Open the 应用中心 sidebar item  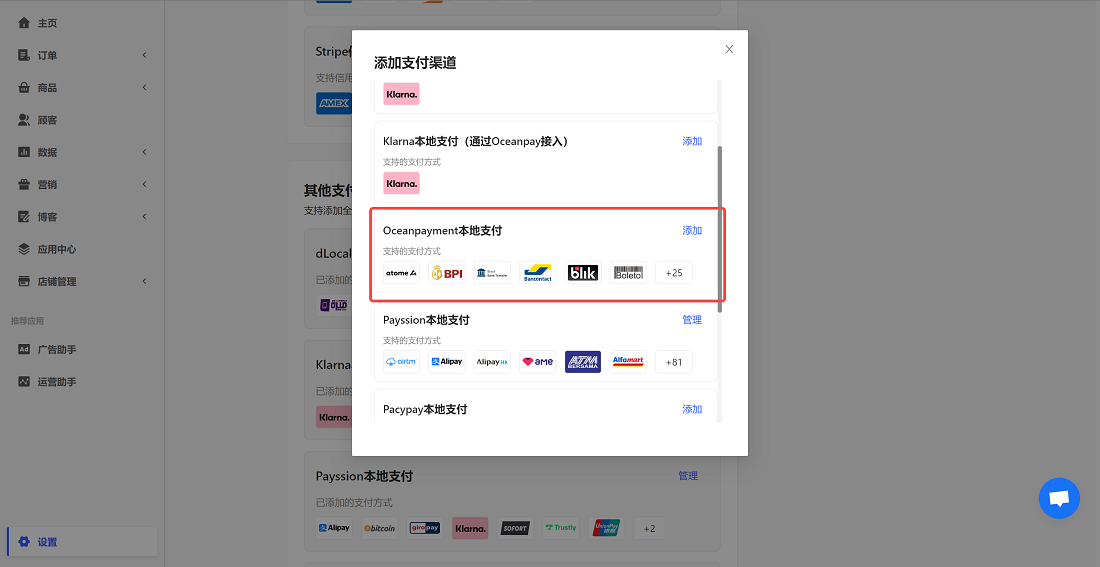click(57, 249)
